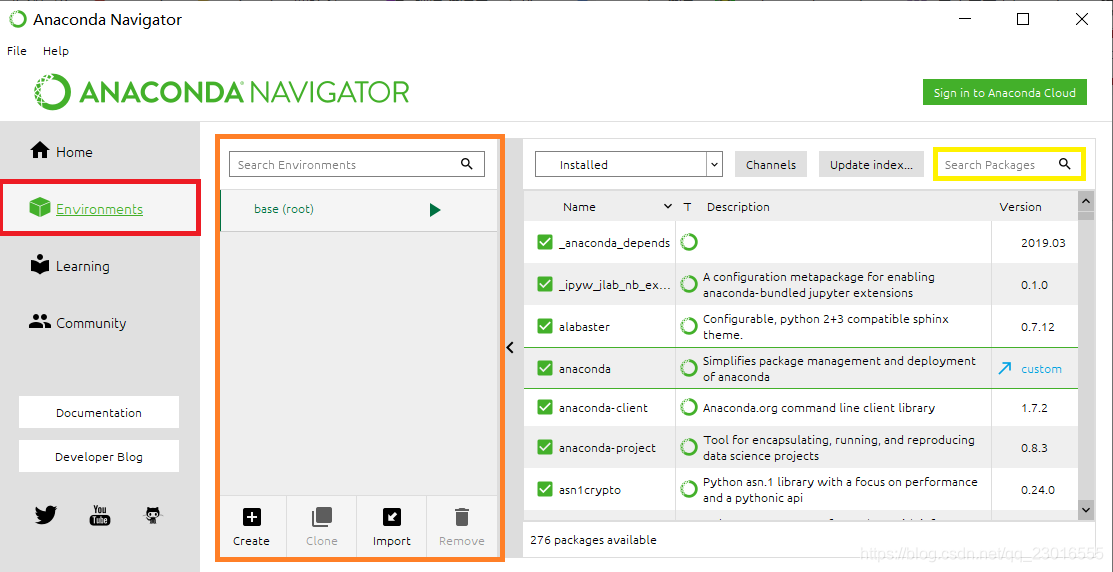
Task: Click the Channels button
Action: tap(771, 165)
